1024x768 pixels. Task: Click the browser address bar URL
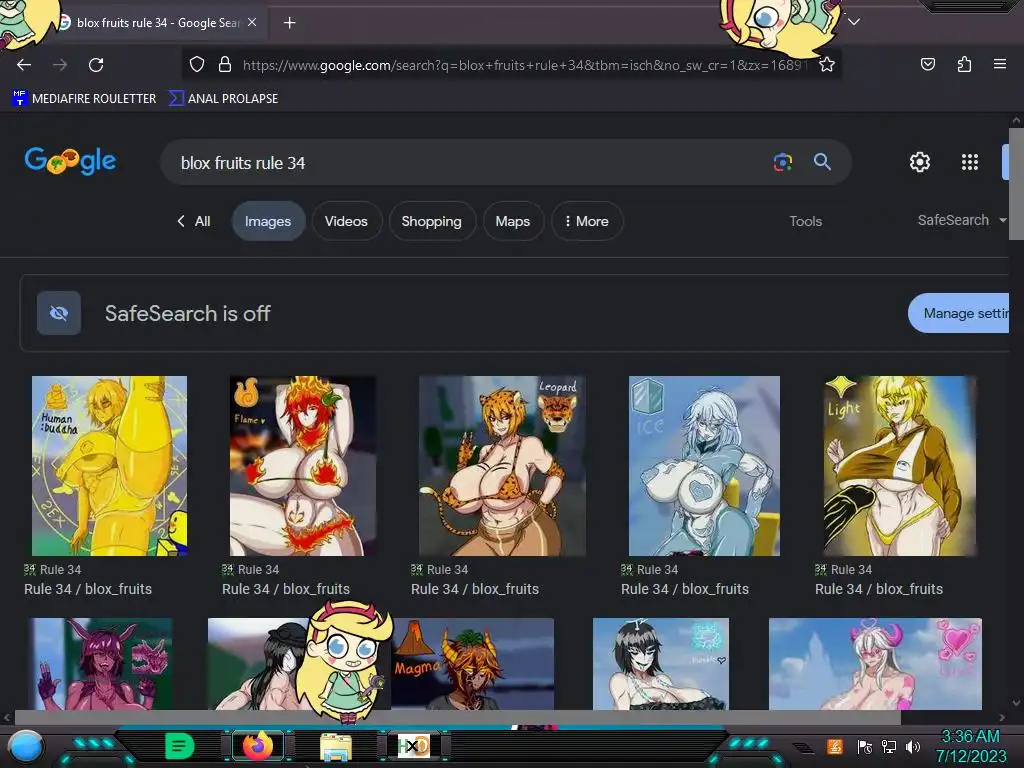[524, 65]
